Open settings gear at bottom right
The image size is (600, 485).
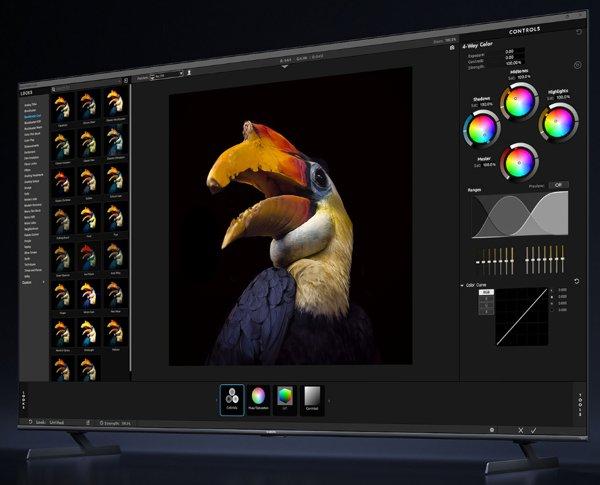click(492, 430)
